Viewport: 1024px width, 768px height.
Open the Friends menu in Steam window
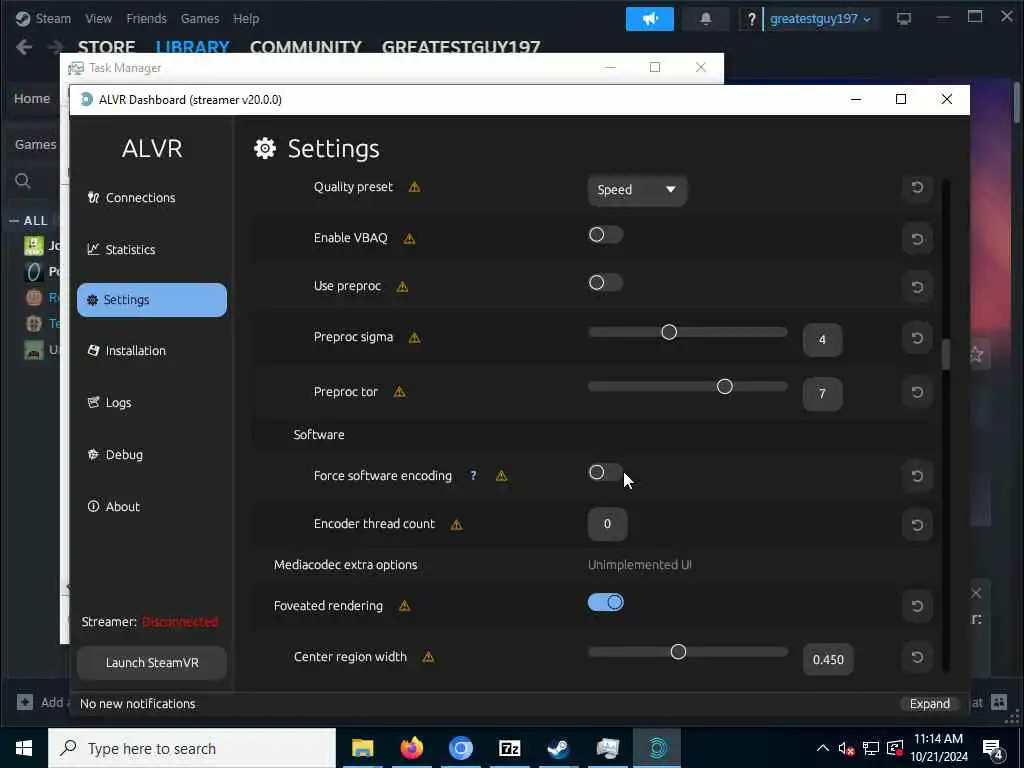146,18
